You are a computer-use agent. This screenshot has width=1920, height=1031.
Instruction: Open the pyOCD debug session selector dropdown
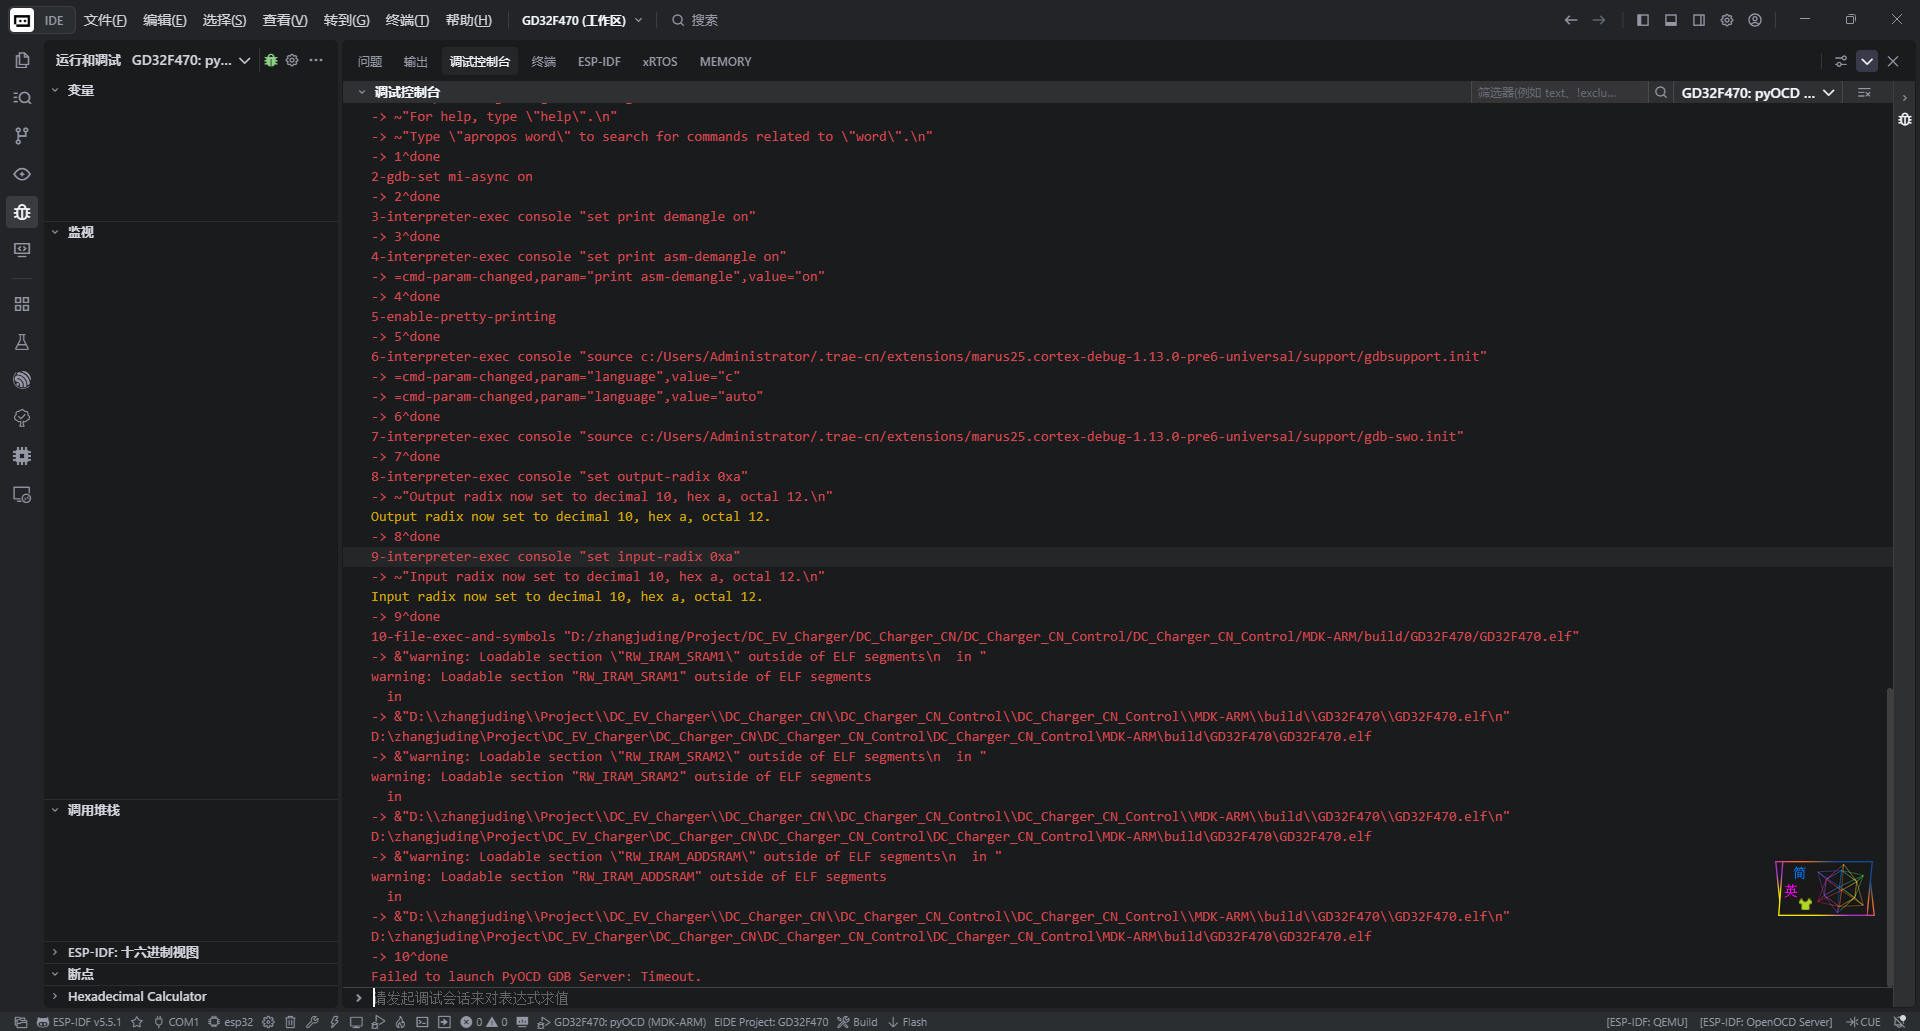(x=1757, y=93)
